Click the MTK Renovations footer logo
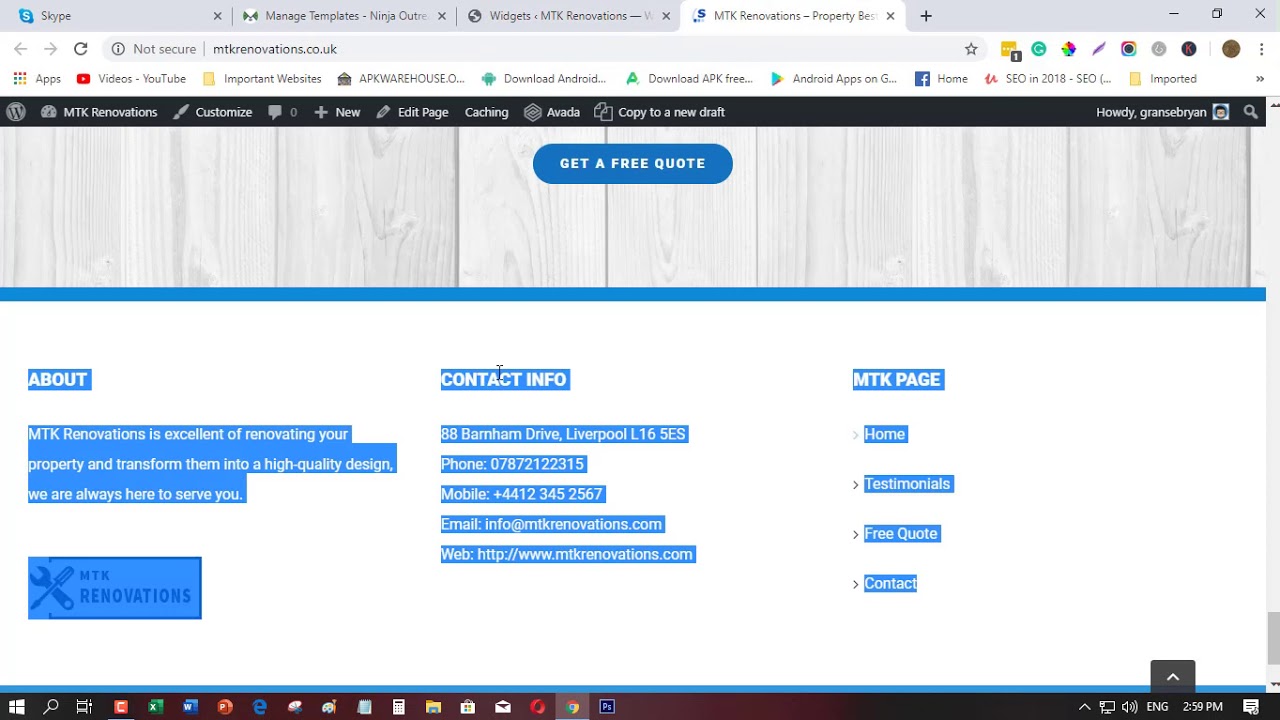The height and width of the screenshot is (720, 1280). click(115, 588)
